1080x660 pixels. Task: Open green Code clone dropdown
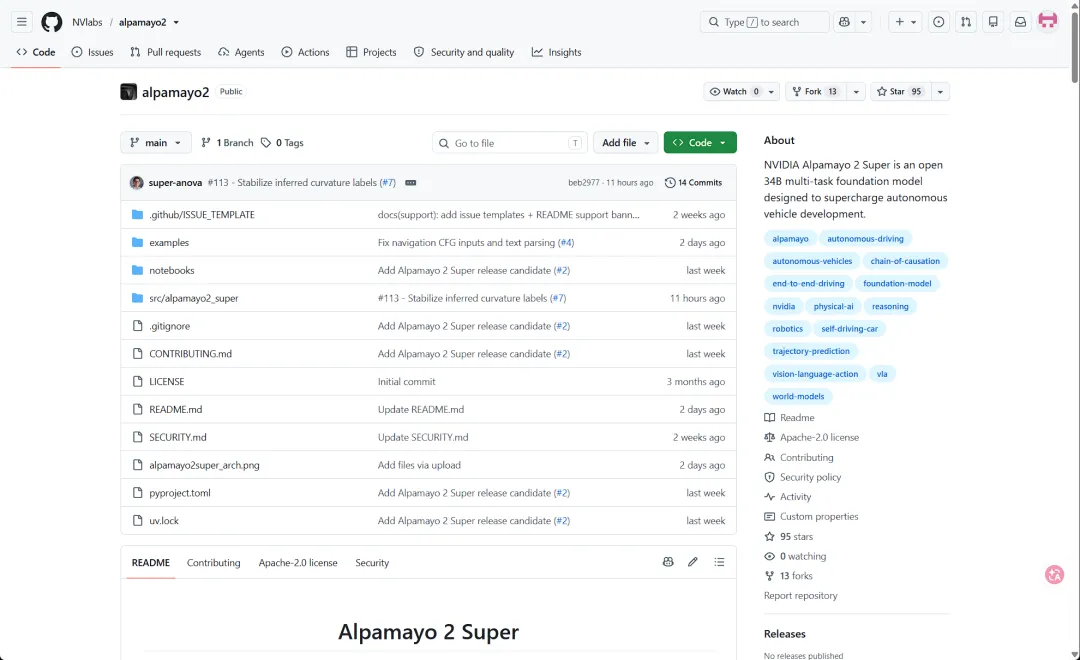[x=700, y=143]
